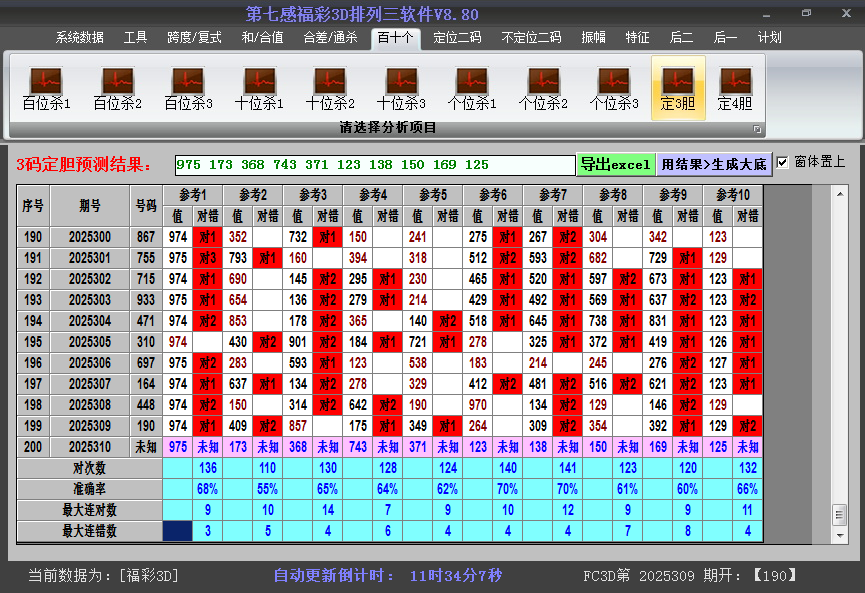The image size is (865, 593).
Task: Open the 百位杀3 analysis item
Action: pyautogui.click(x=188, y=88)
